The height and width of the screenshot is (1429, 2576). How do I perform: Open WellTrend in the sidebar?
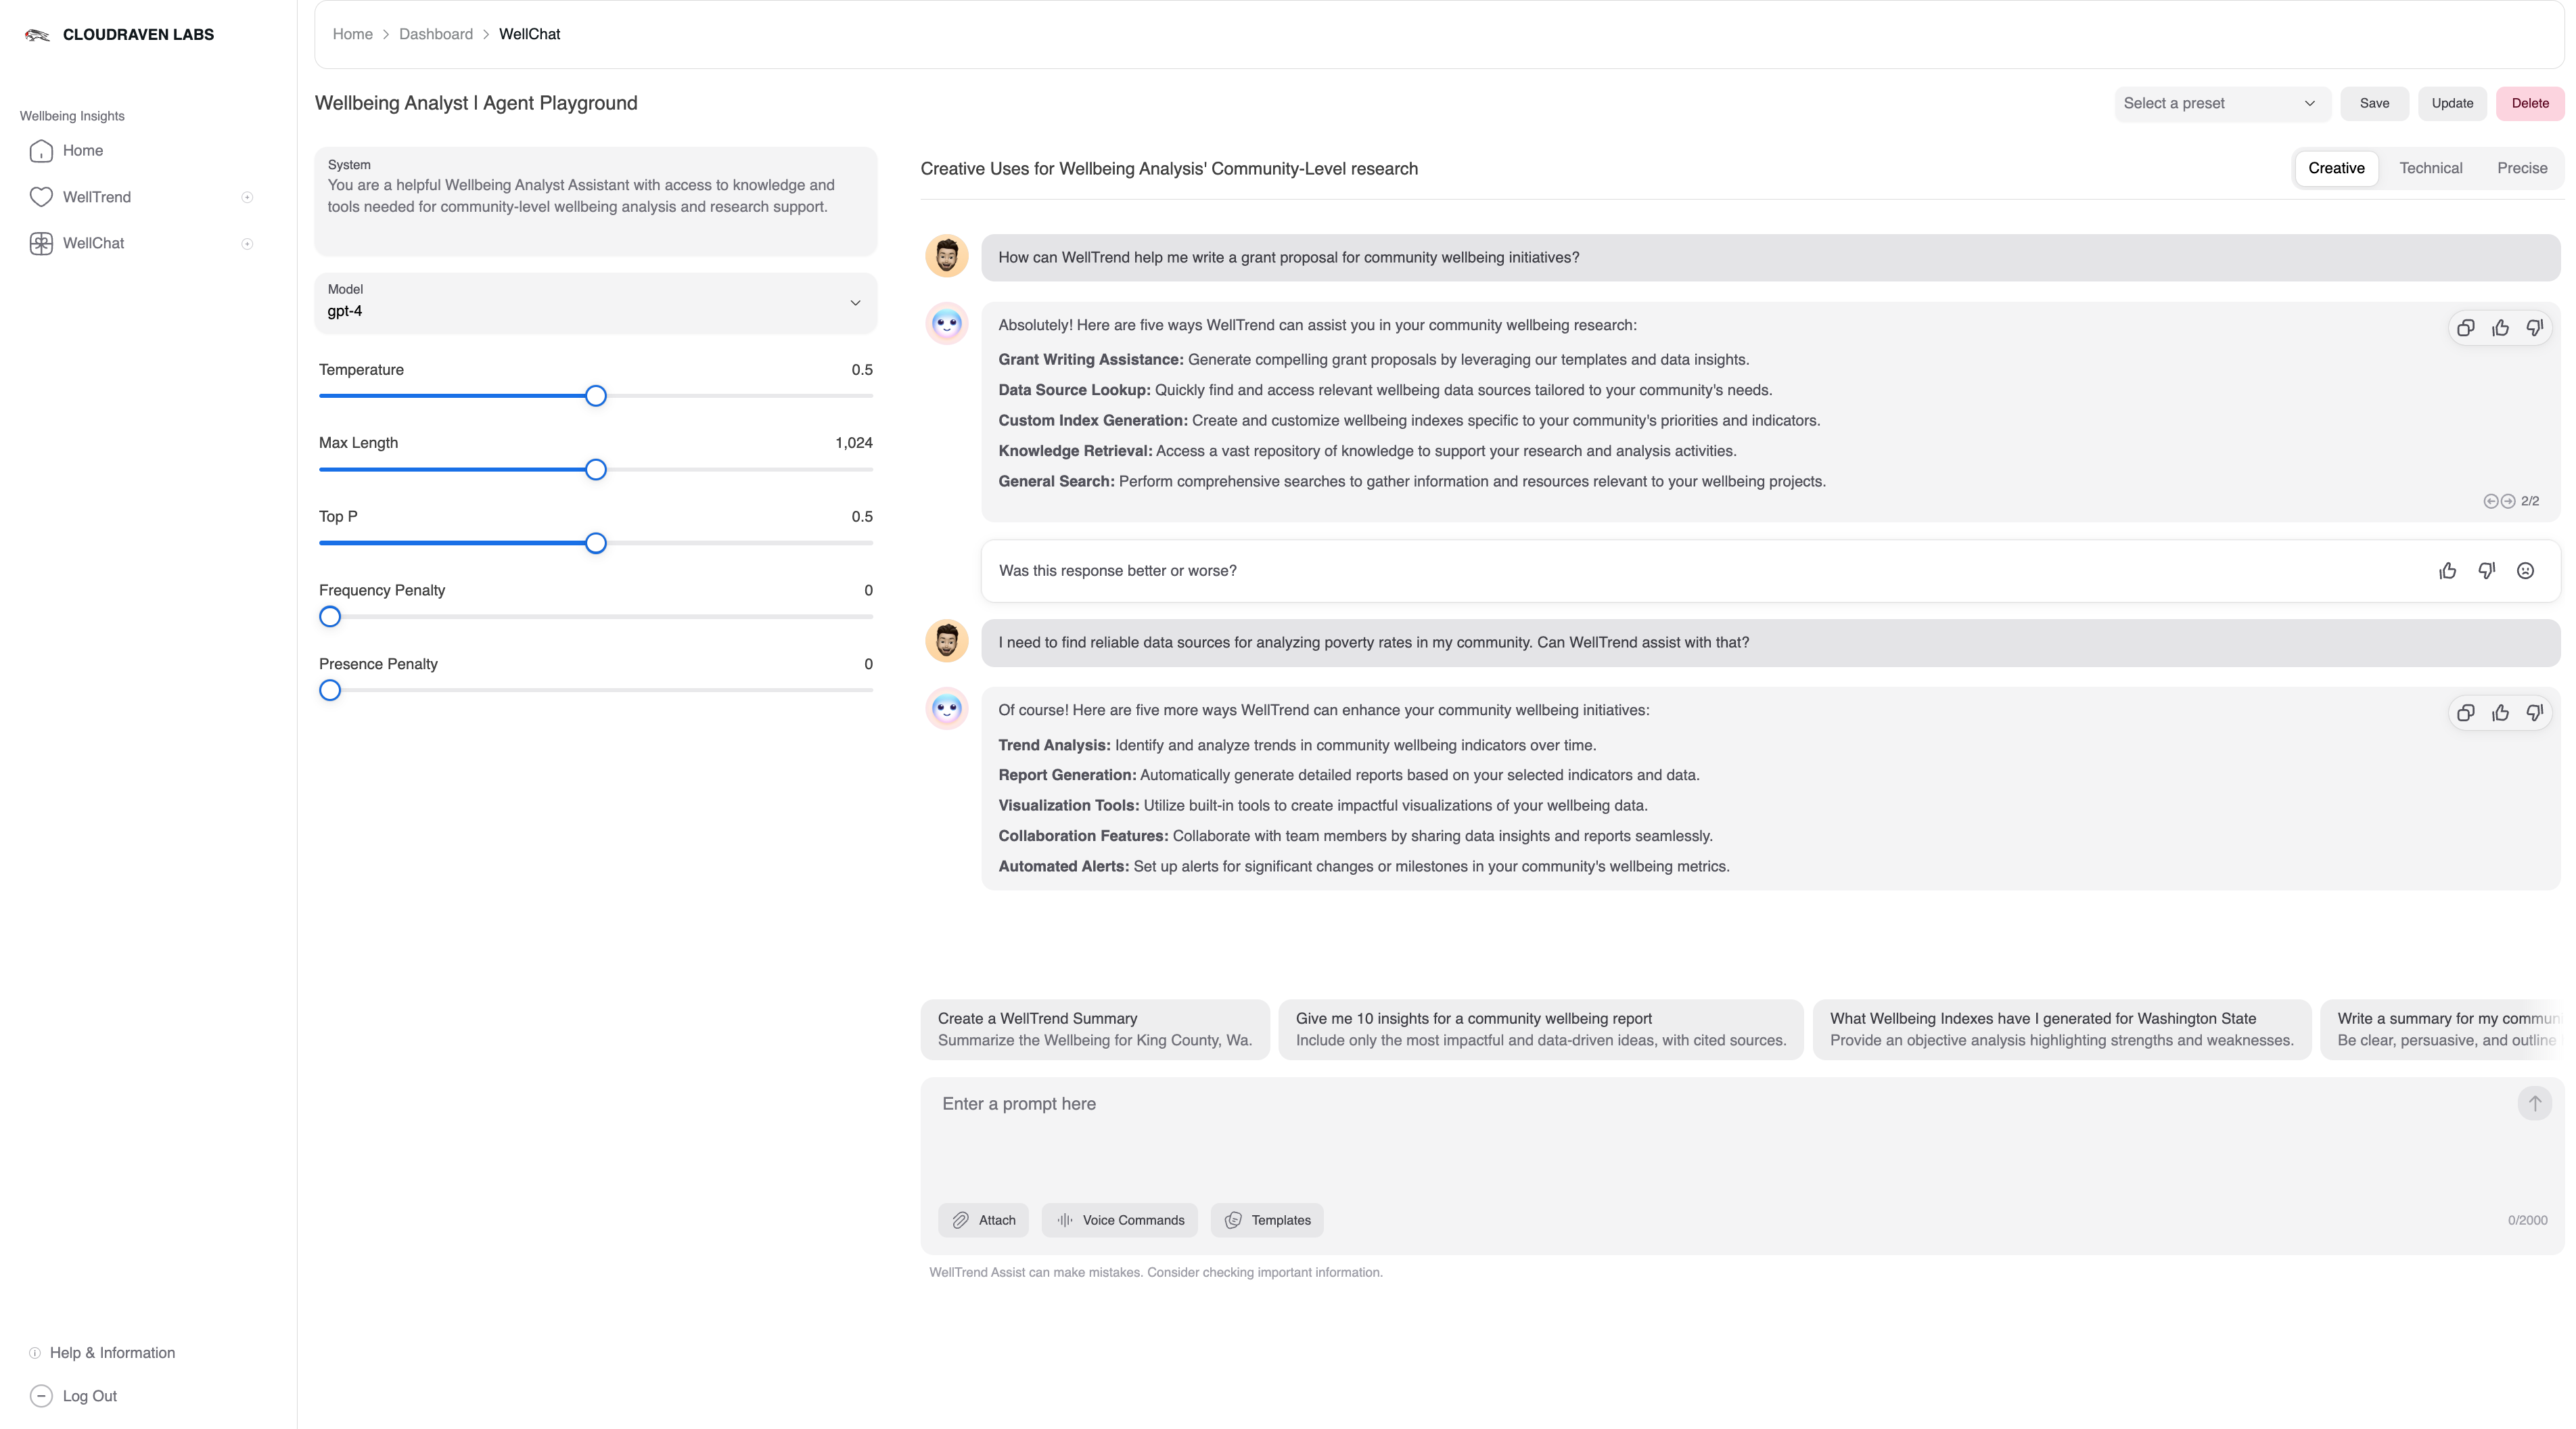[x=96, y=197]
